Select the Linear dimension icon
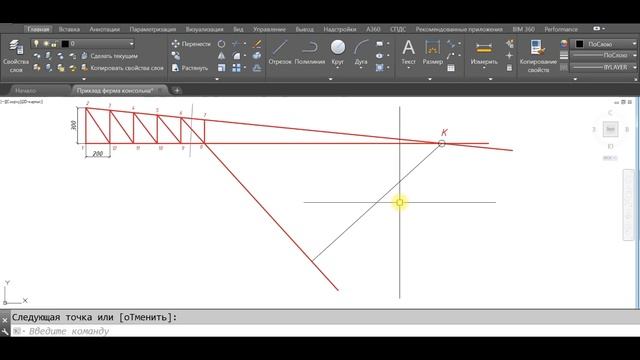Image resolution: width=640 pixels, height=360 pixels. tap(451, 44)
